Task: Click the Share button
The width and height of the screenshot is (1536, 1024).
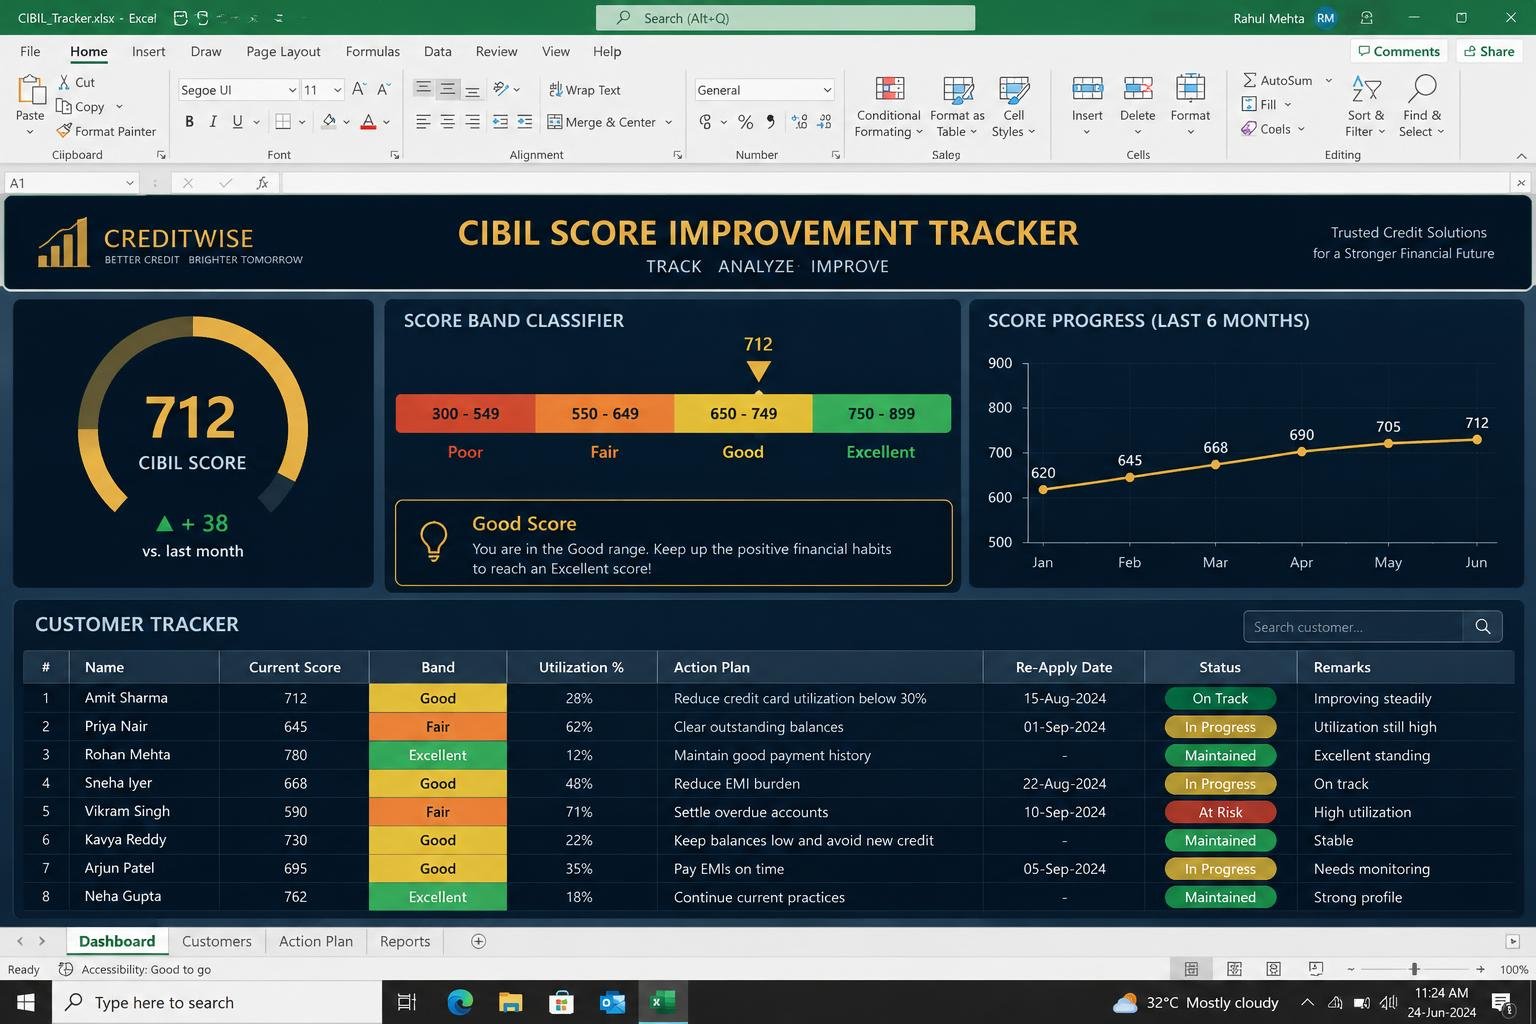Action: click(1489, 51)
